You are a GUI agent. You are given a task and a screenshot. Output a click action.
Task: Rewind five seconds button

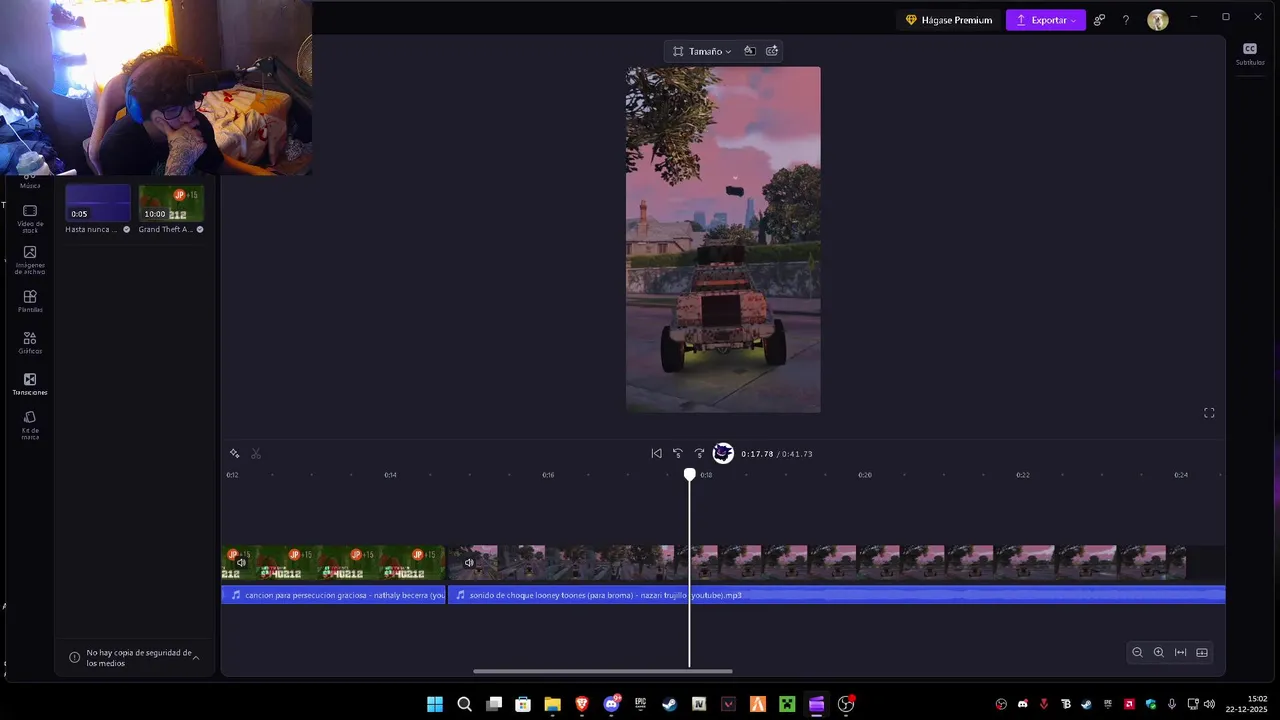(x=677, y=454)
